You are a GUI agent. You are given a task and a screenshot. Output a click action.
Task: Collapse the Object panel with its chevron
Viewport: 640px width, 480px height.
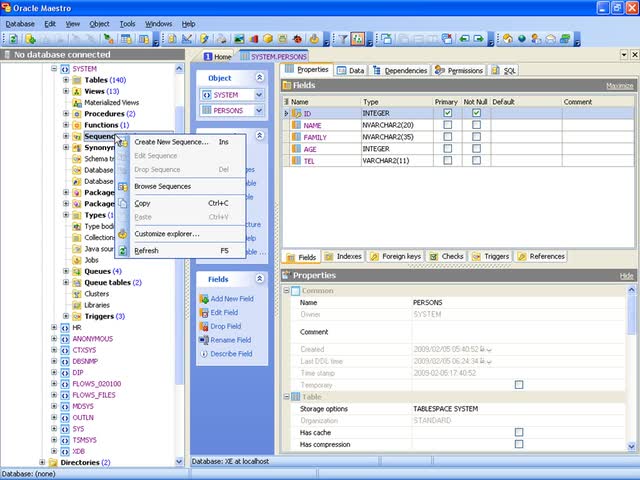click(260, 78)
